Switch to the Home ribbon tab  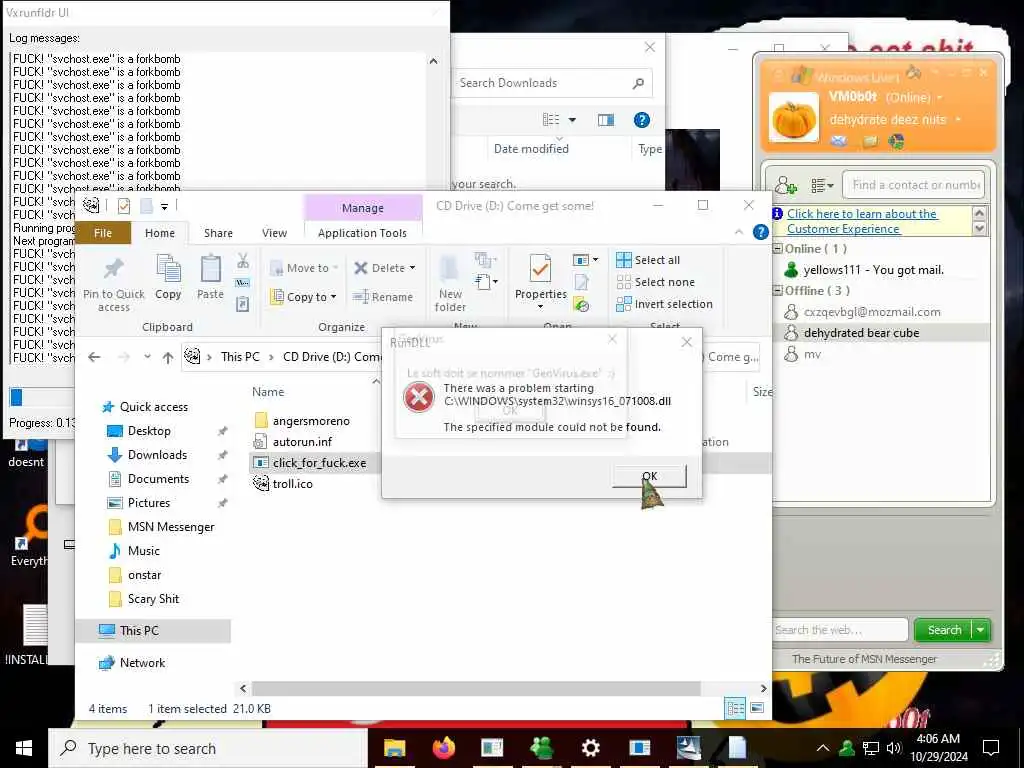coord(159,232)
